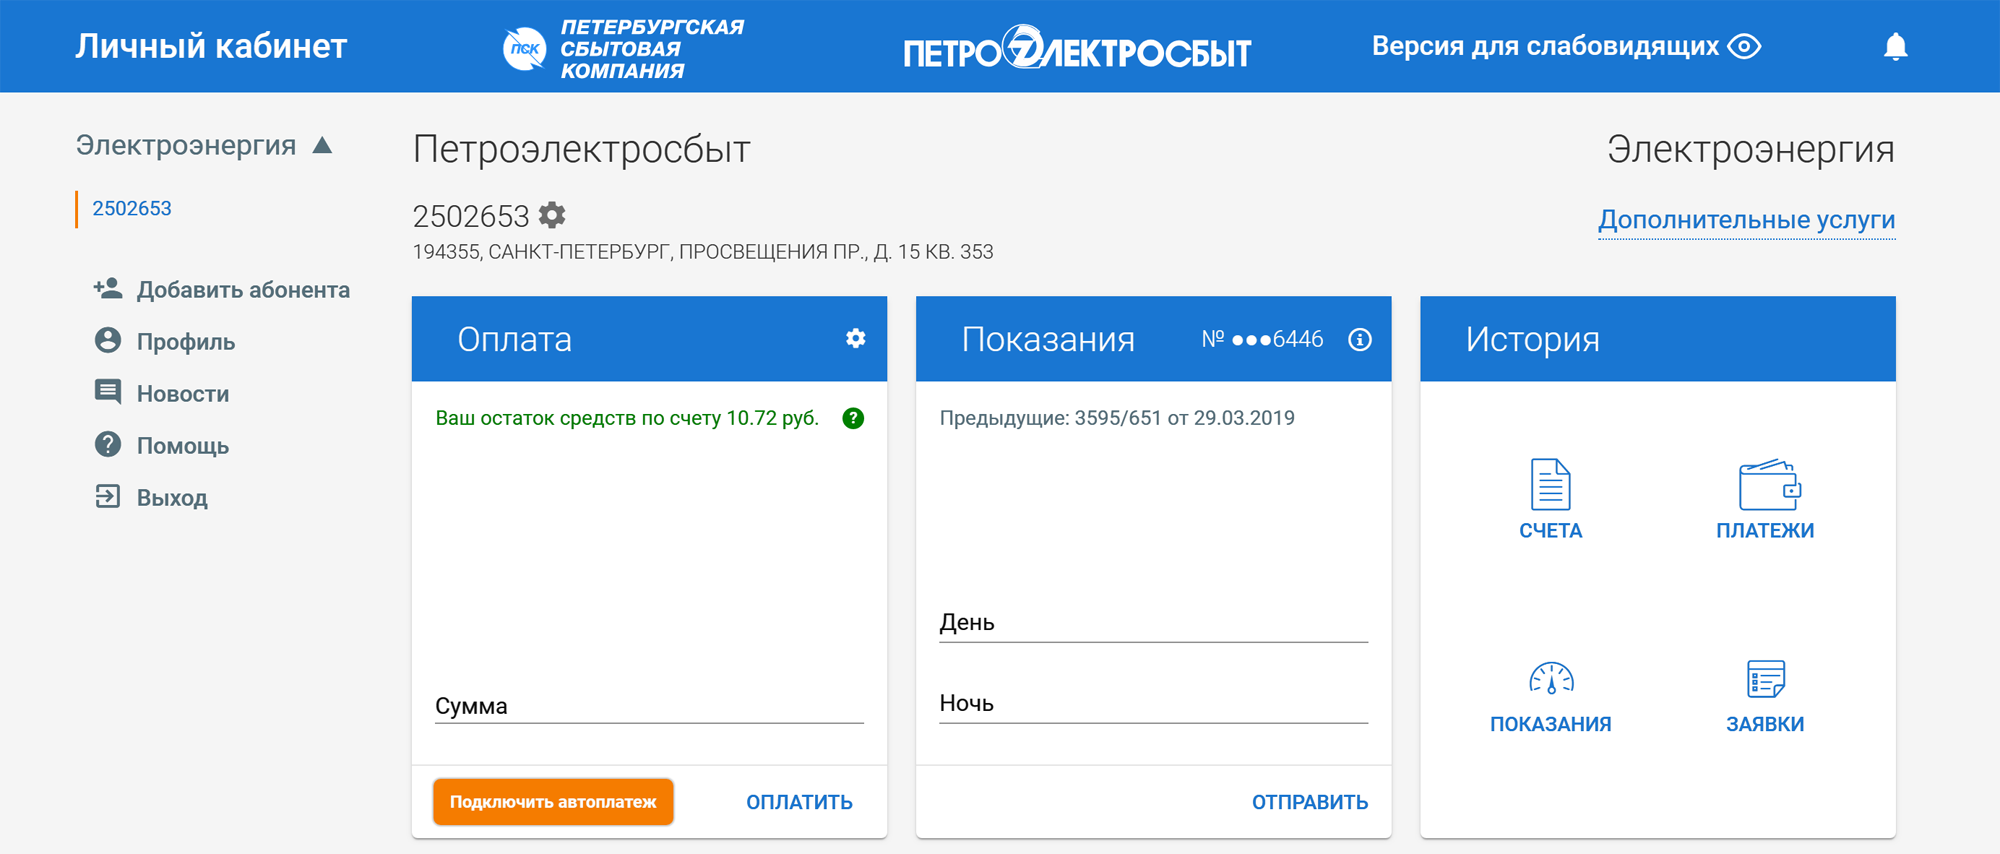The height and width of the screenshot is (854, 2000).
Task: Click the Показания card header title
Action: coord(1048,340)
